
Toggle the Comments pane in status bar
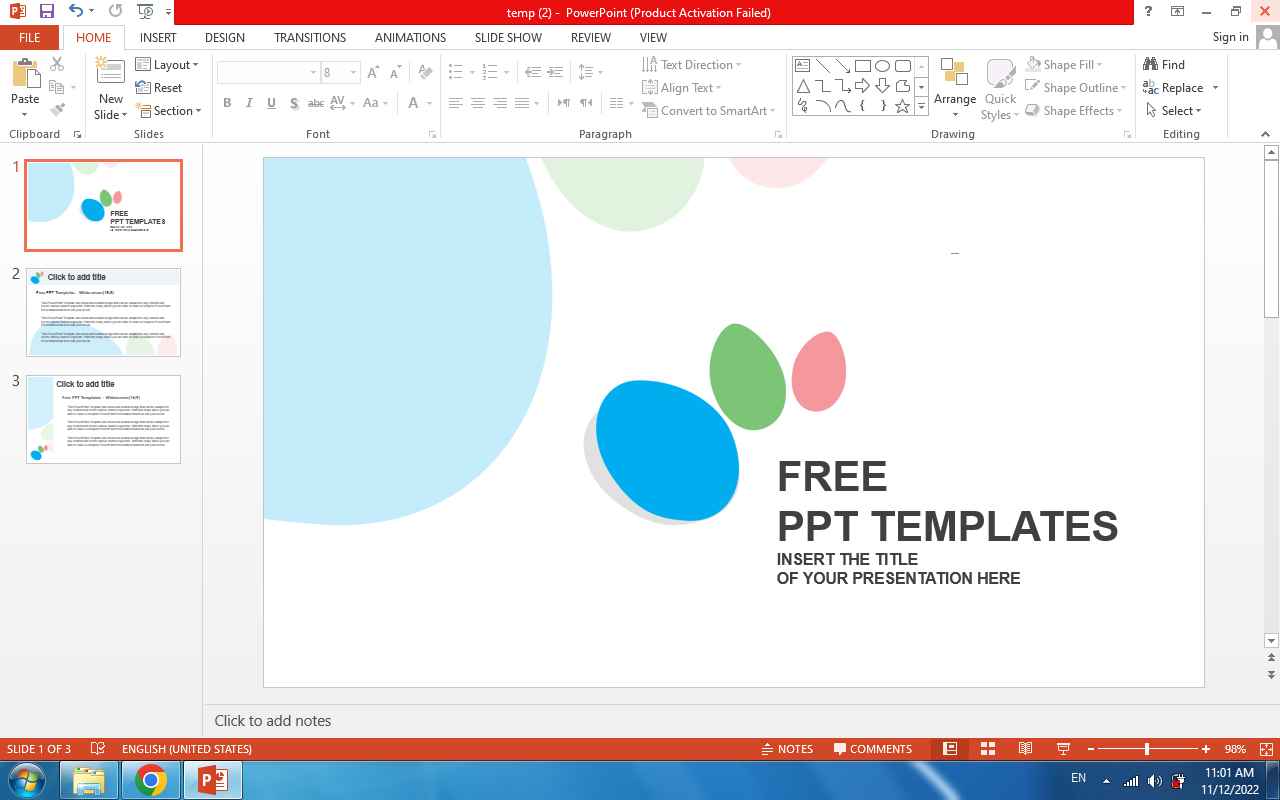(x=873, y=749)
